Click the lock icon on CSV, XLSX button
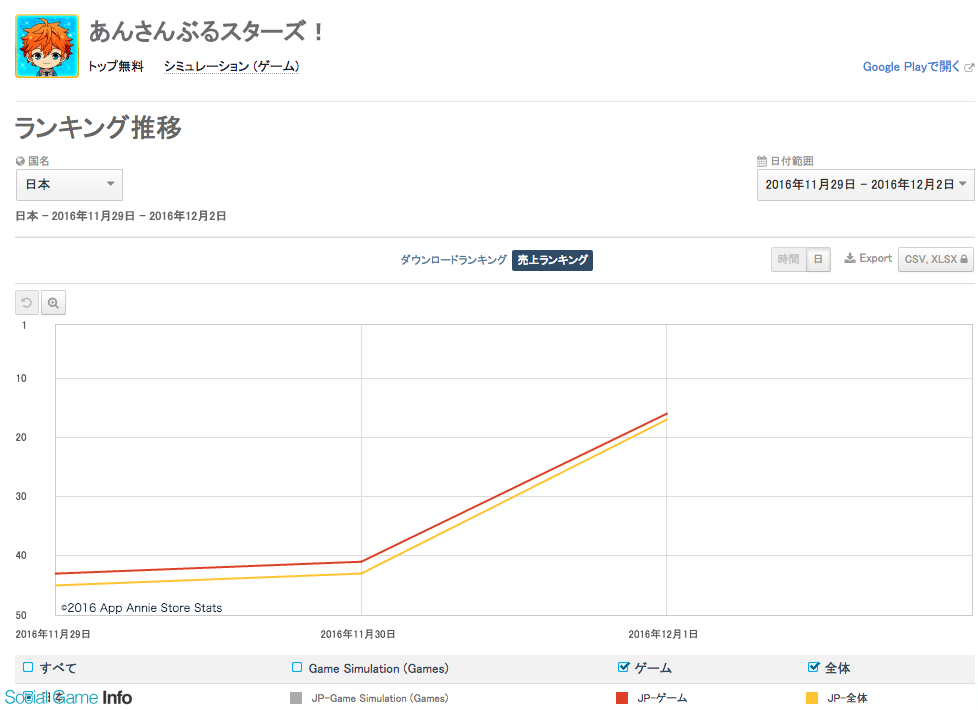 [x=964, y=259]
